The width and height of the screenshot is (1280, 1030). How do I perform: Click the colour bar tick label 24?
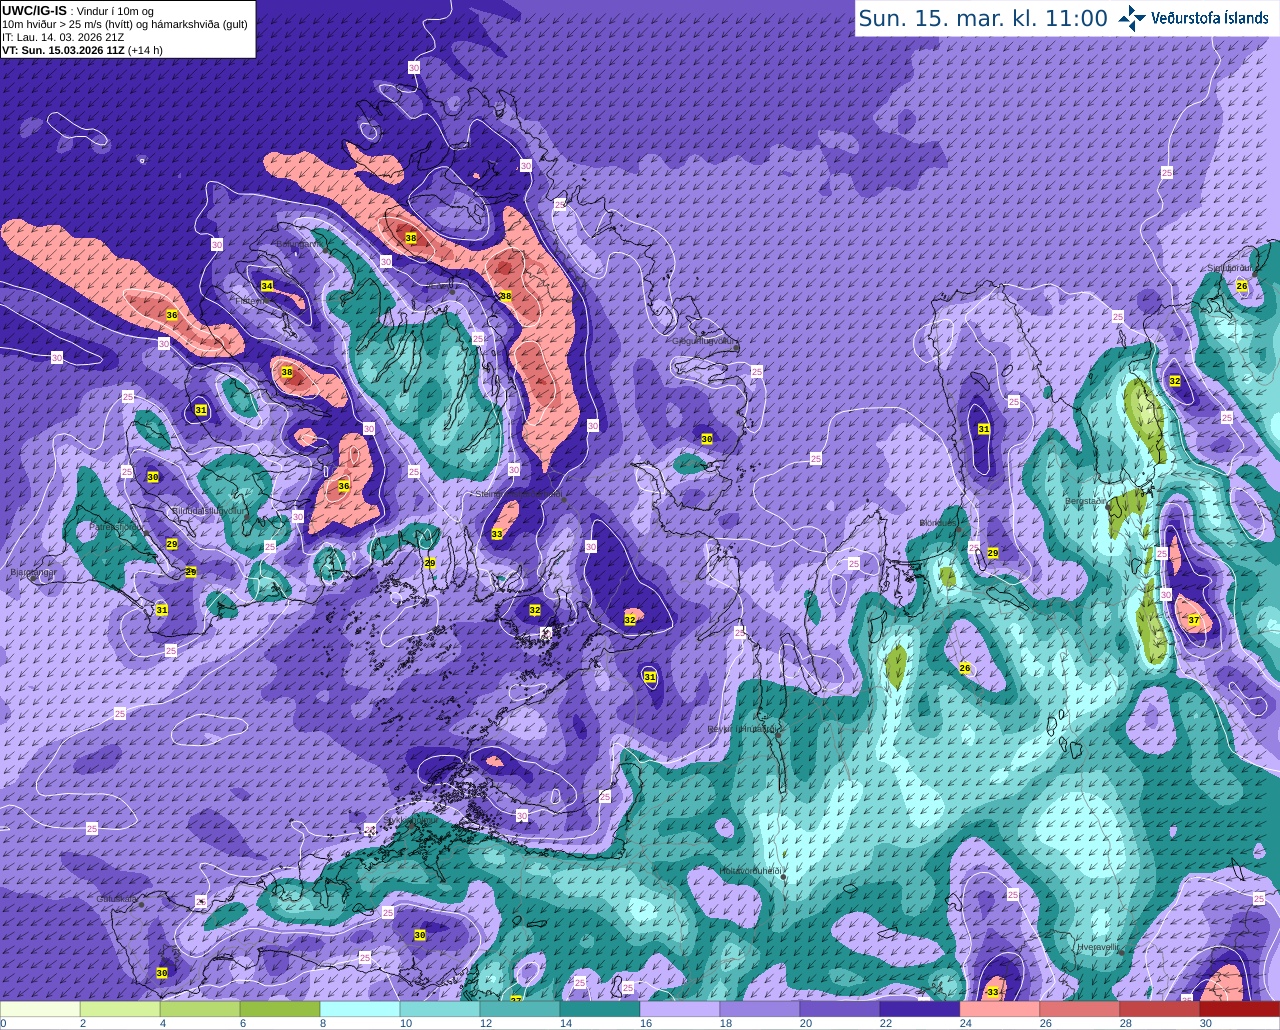click(966, 1023)
